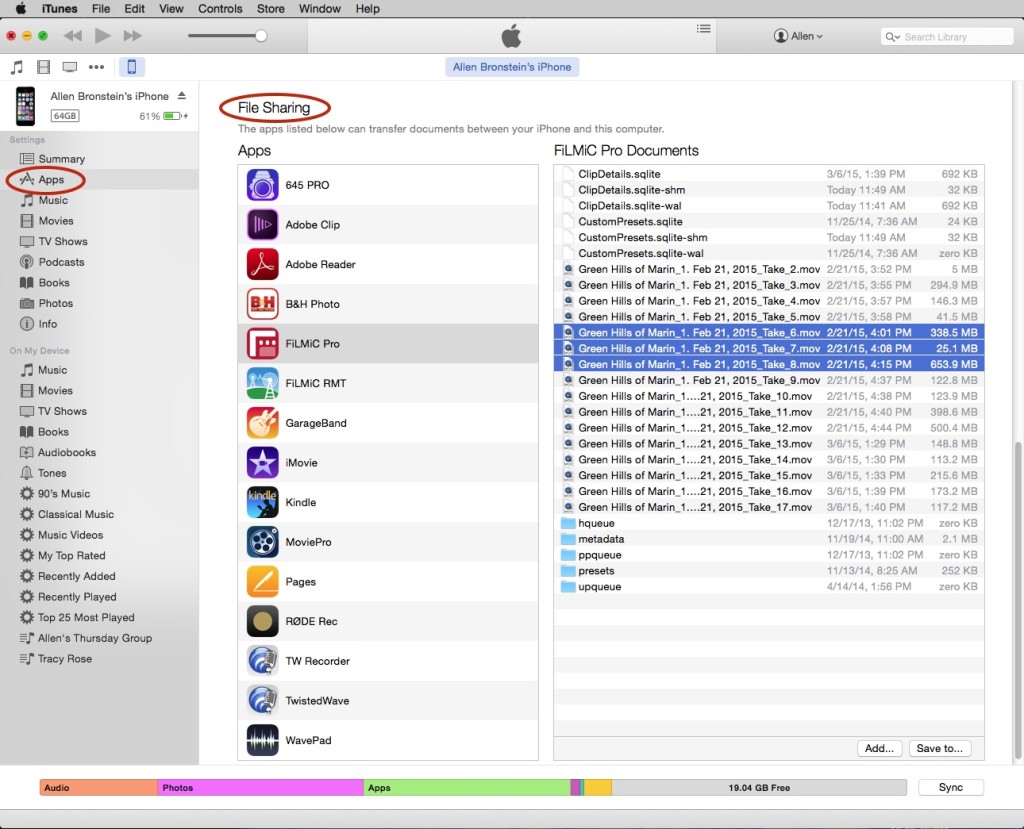Select the Pages app icon
Viewport: 1024px width, 829px height.
point(263,581)
